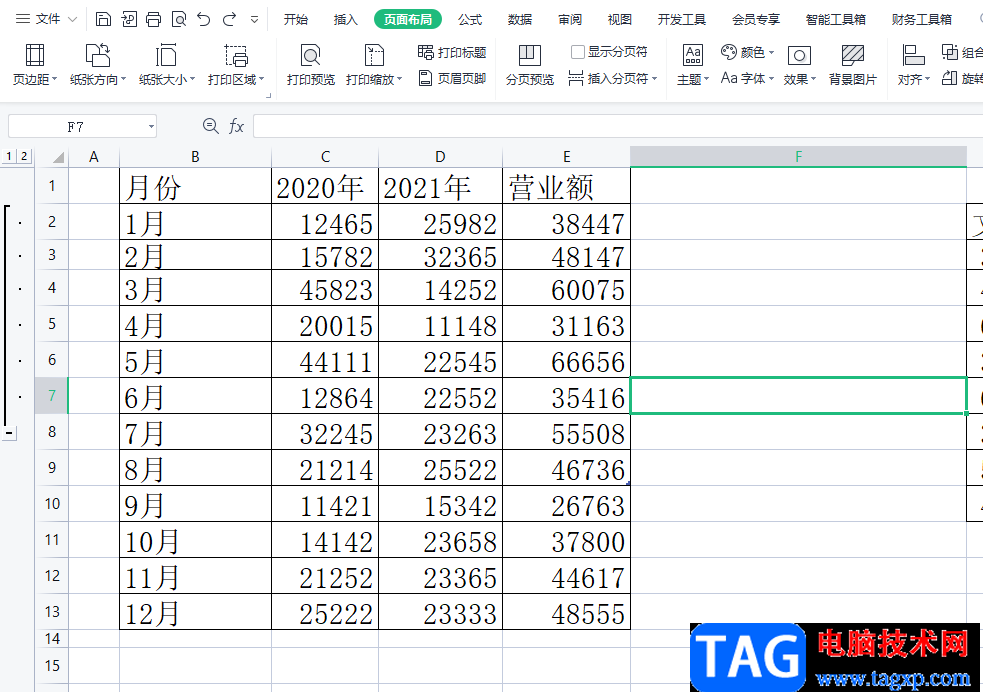Select cell containing 44617
Viewport: 983px width, 692px height.
pos(566,576)
